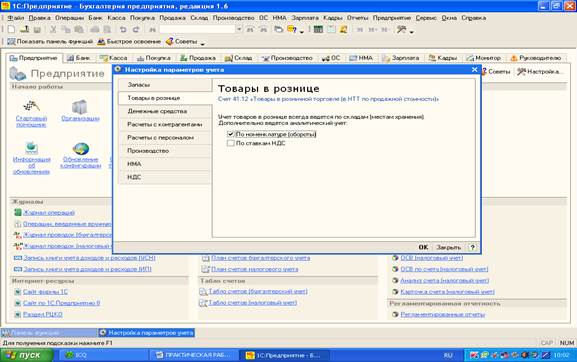Select the Денежные средства settings section
Image resolution: width=577 pixels, height=362 pixels.
165,111
